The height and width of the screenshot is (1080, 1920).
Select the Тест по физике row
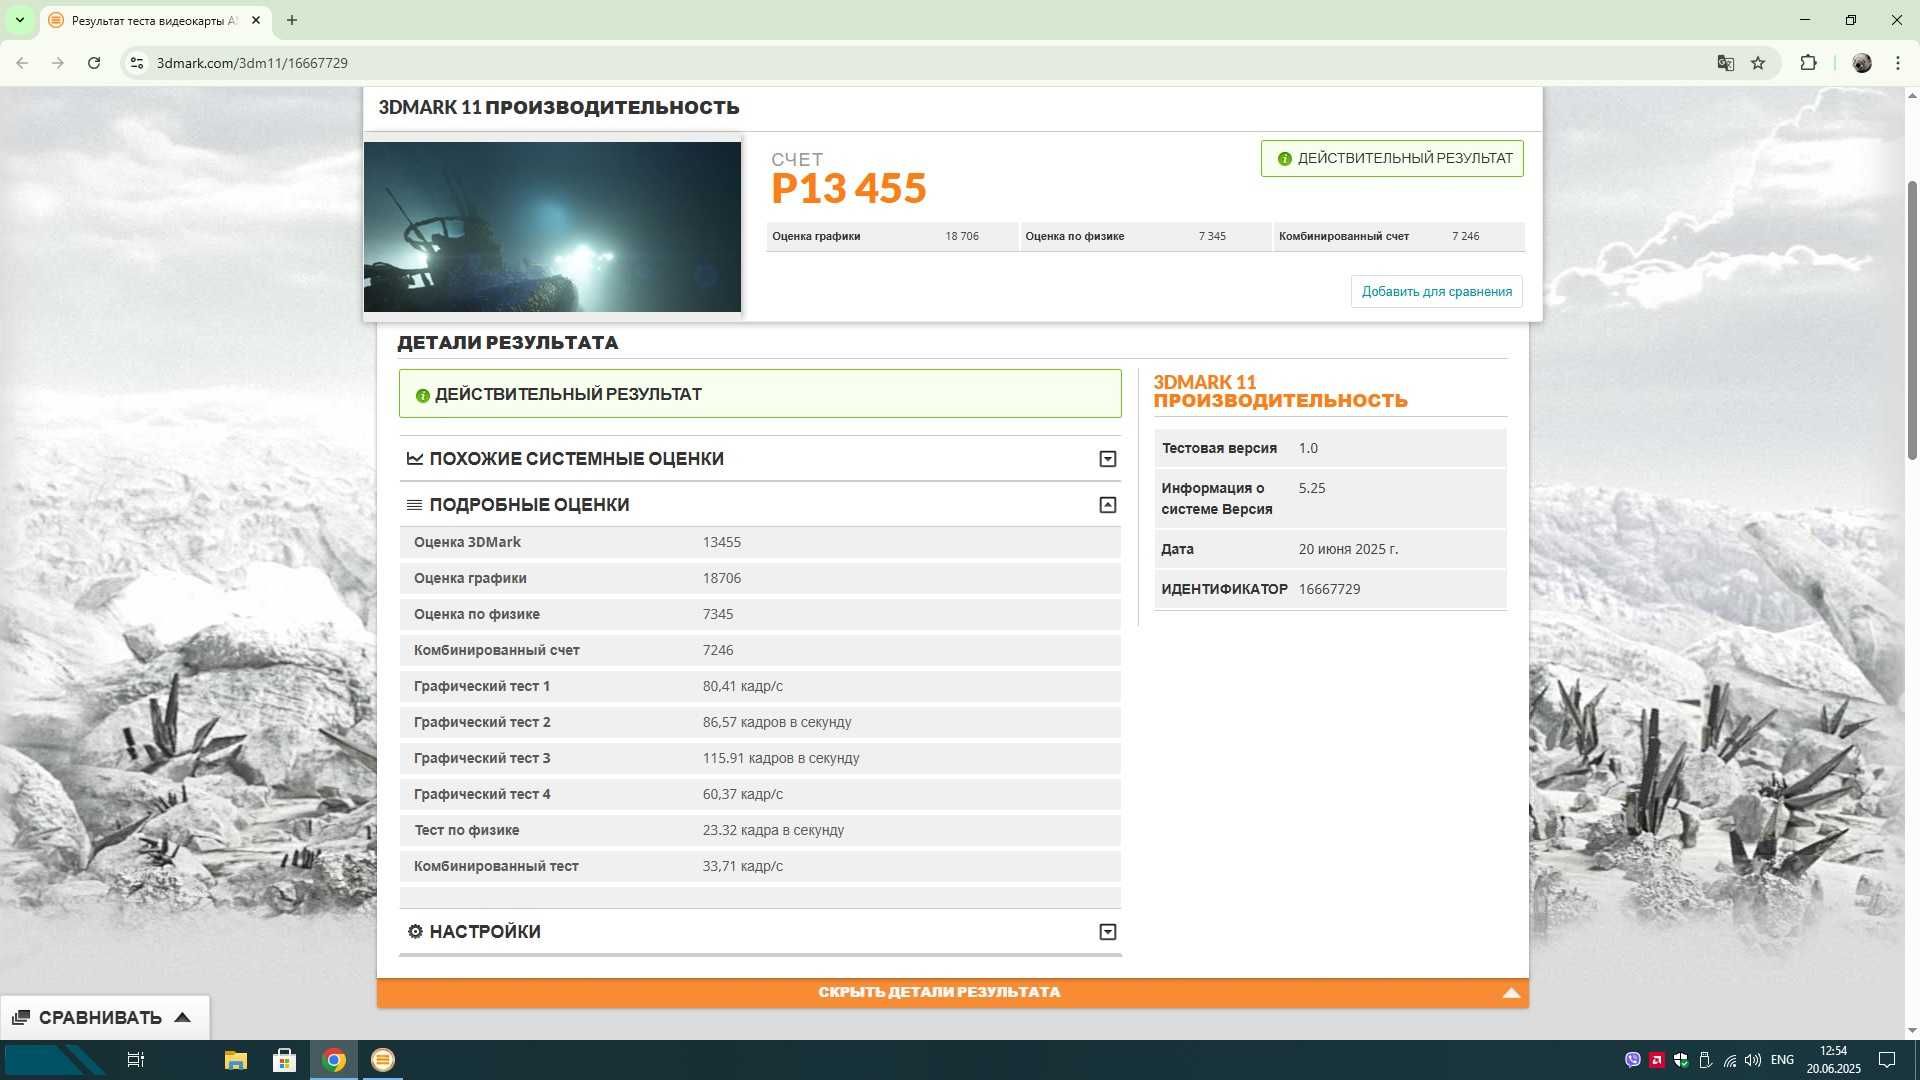pos(760,831)
